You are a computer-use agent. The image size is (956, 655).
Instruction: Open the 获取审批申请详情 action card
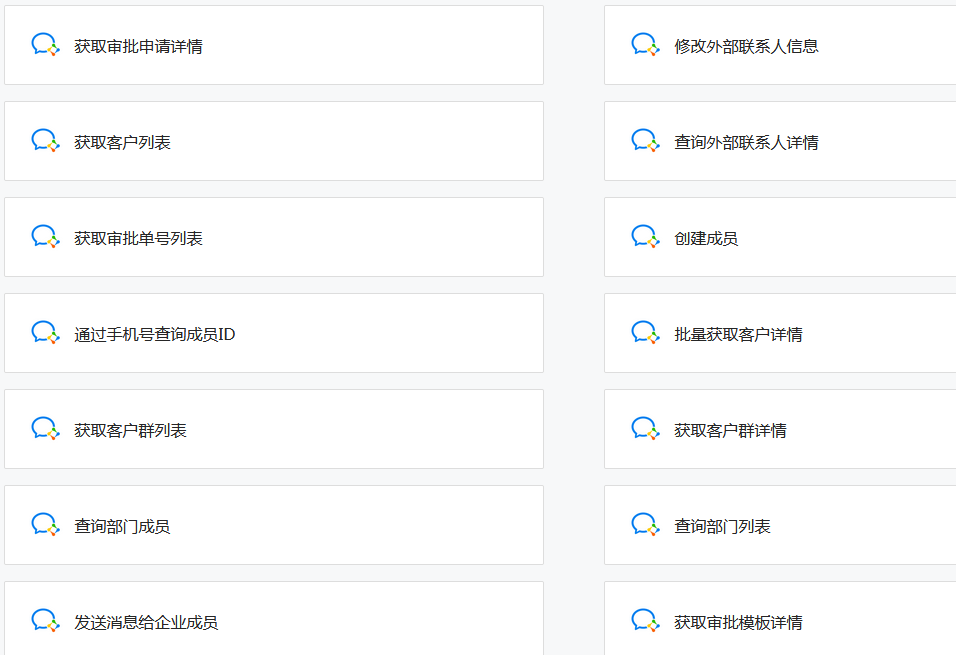click(x=274, y=45)
